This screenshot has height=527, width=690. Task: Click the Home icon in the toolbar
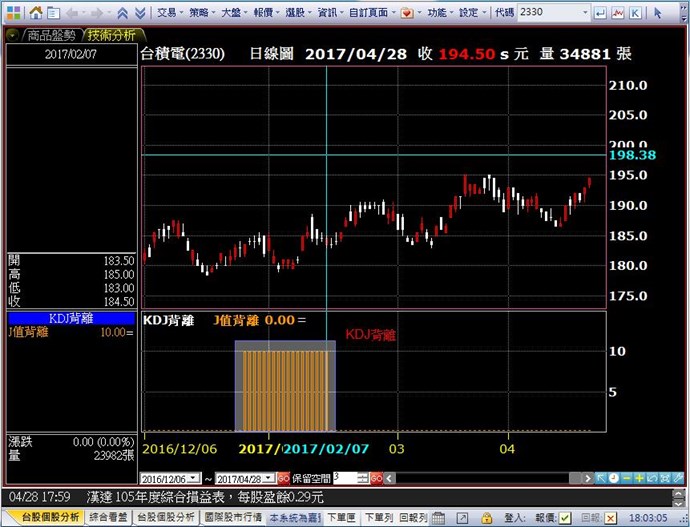(x=35, y=13)
